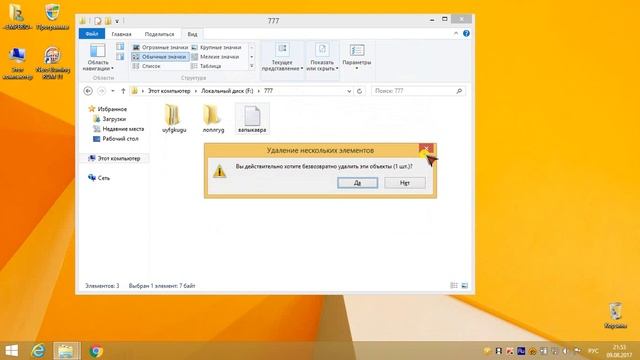Collapse the ribbon with the chevron
This screenshot has height=360, width=640.
point(456,33)
